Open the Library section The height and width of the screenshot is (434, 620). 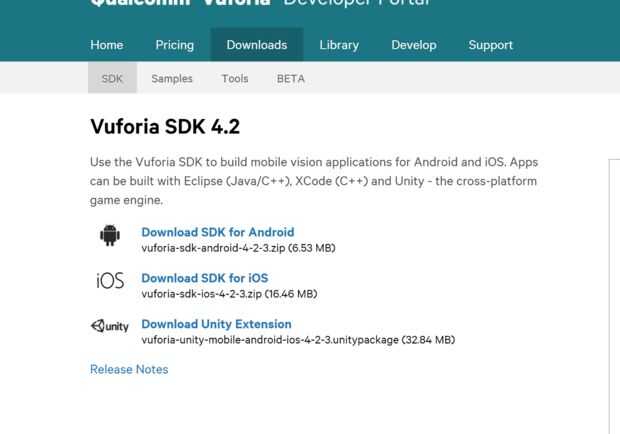[x=339, y=45]
